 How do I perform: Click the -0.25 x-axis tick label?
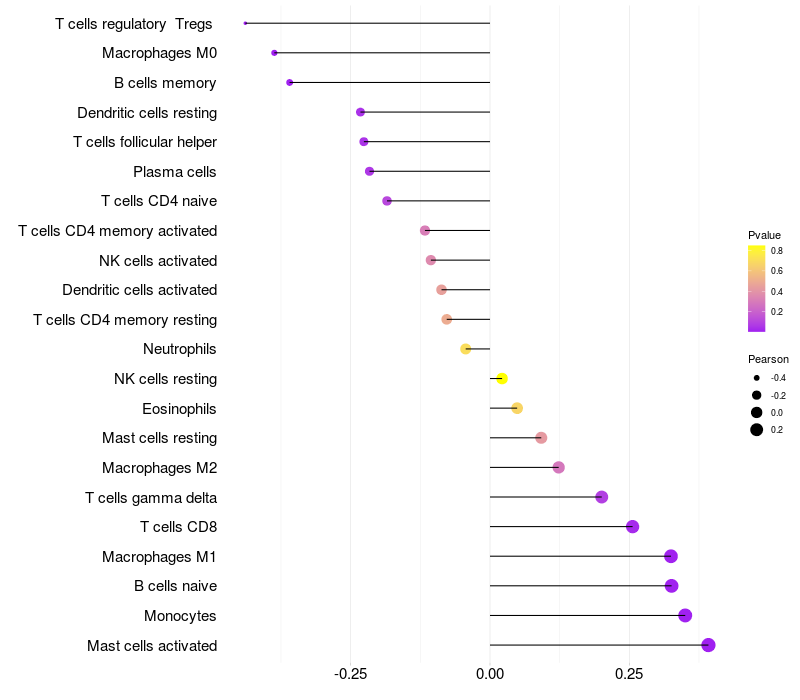pos(351,674)
